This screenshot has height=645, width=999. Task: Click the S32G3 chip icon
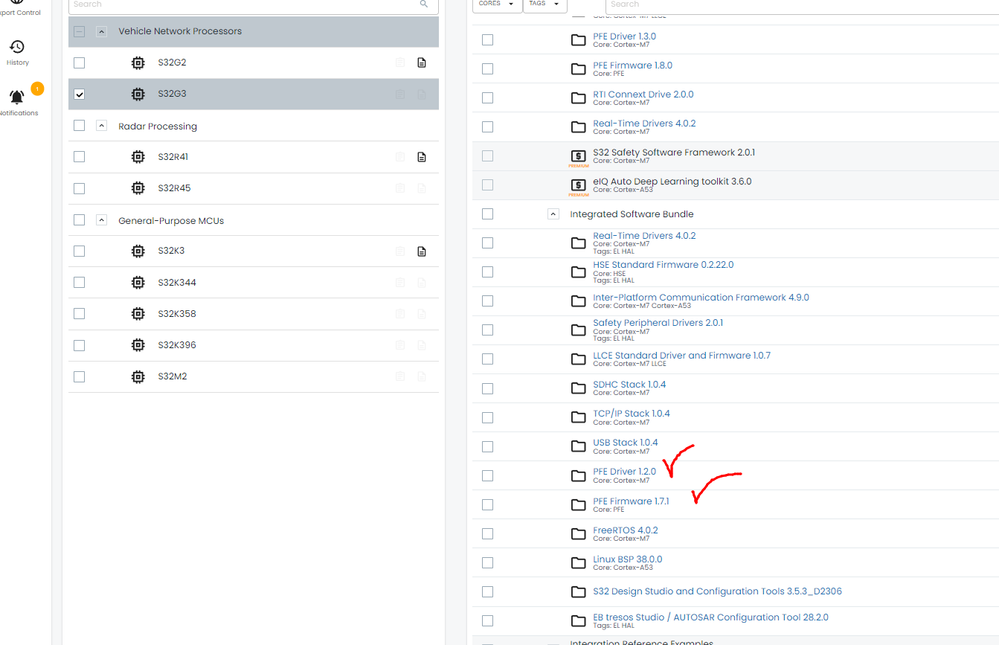pos(138,94)
